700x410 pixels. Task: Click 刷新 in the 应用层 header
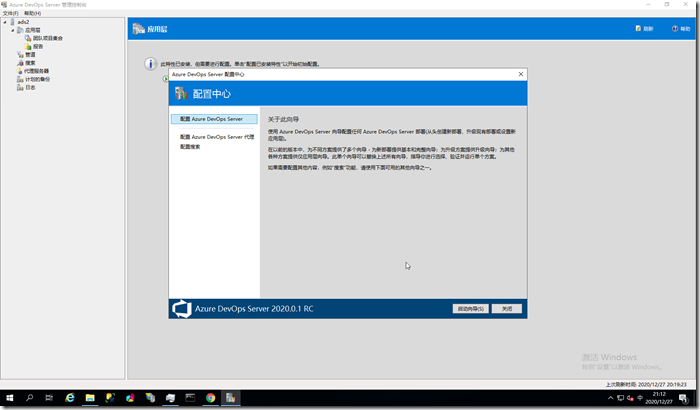[644, 29]
